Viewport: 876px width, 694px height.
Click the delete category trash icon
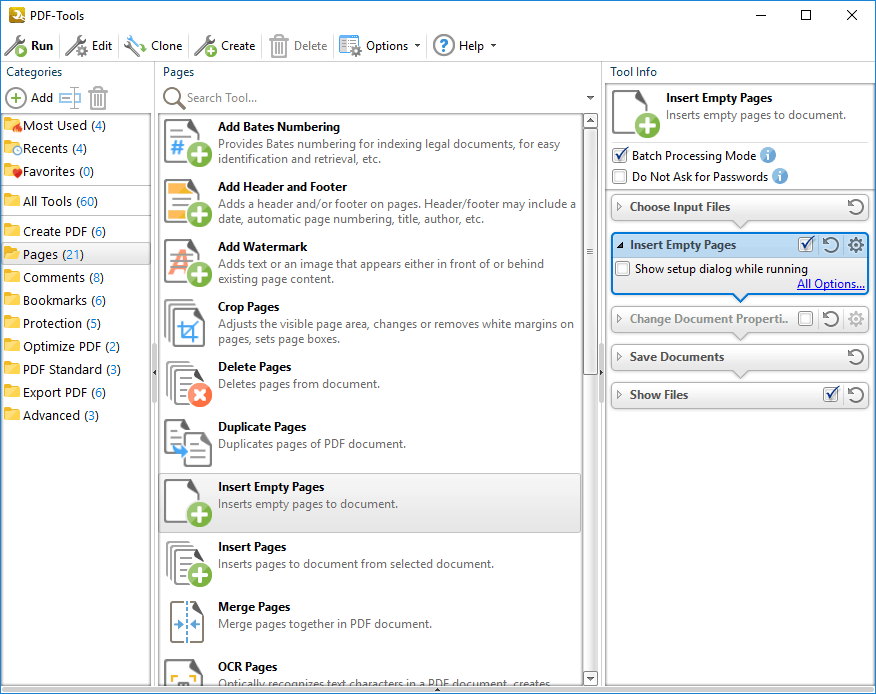(x=98, y=98)
